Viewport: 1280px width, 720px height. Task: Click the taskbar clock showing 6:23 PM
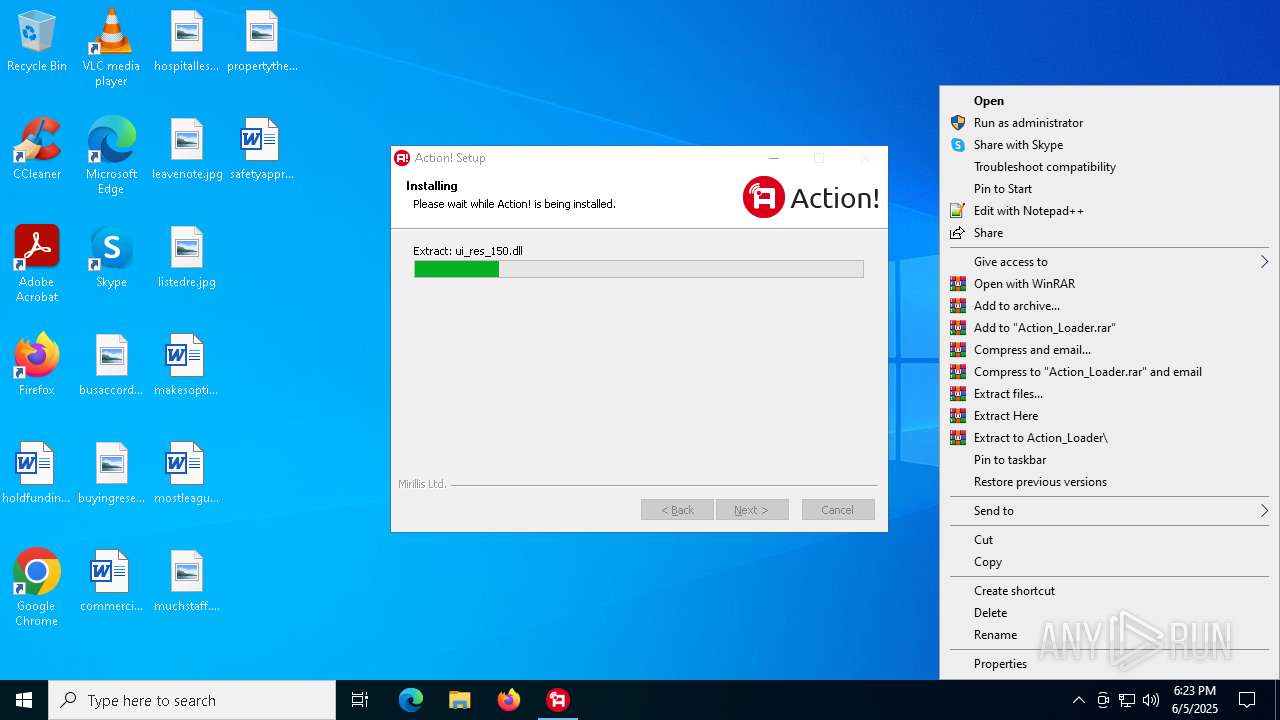pos(1195,700)
